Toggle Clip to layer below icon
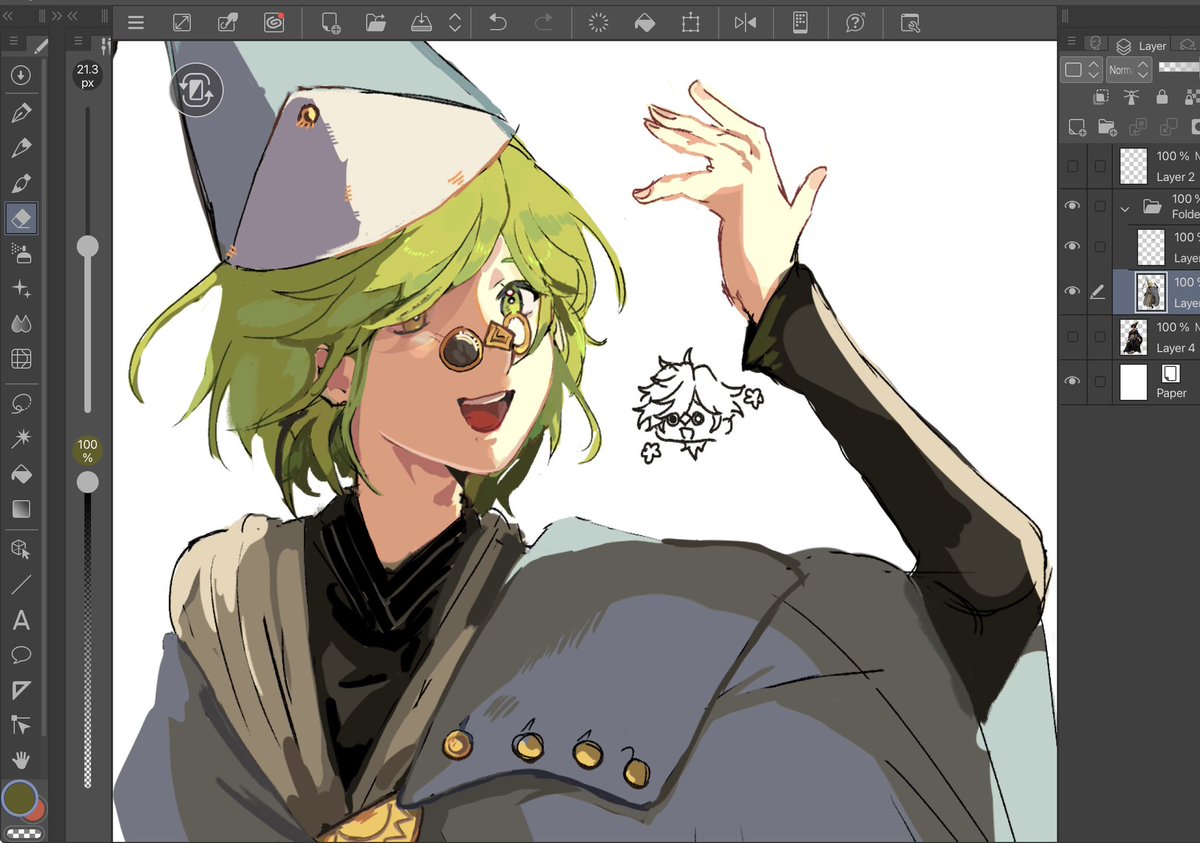 point(1101,97)
